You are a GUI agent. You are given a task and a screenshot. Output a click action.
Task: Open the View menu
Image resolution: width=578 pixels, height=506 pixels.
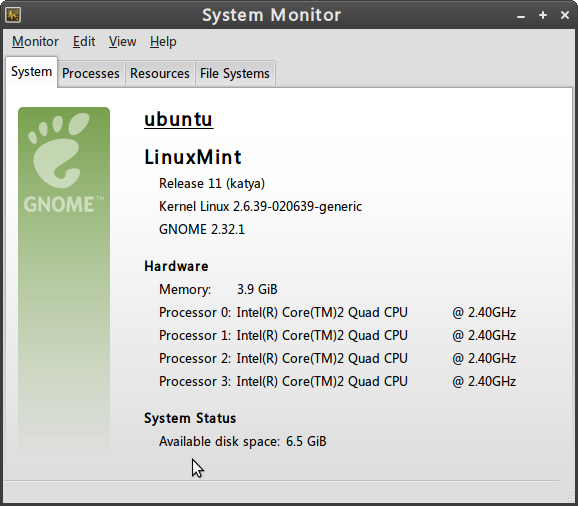pyautogui.click(x=122, y=42)
